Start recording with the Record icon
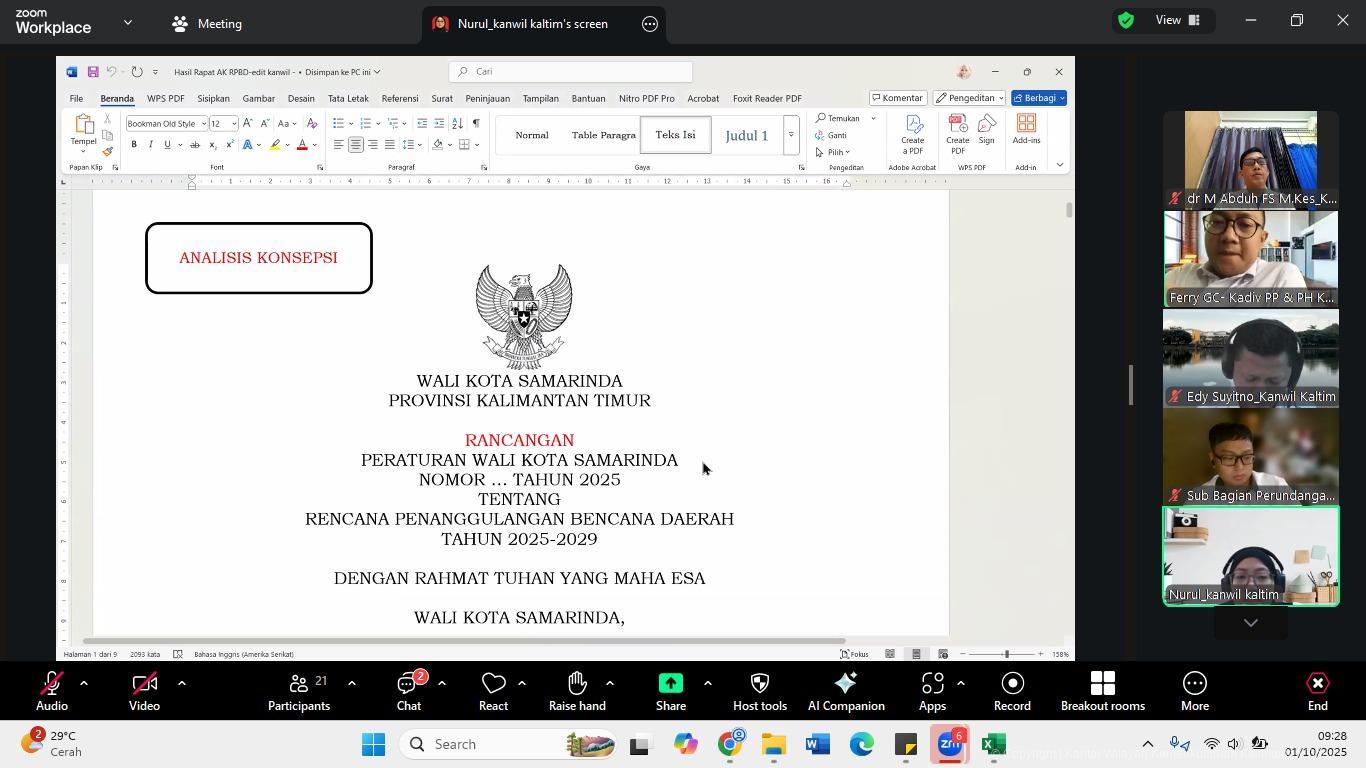 click(1012, 691)
